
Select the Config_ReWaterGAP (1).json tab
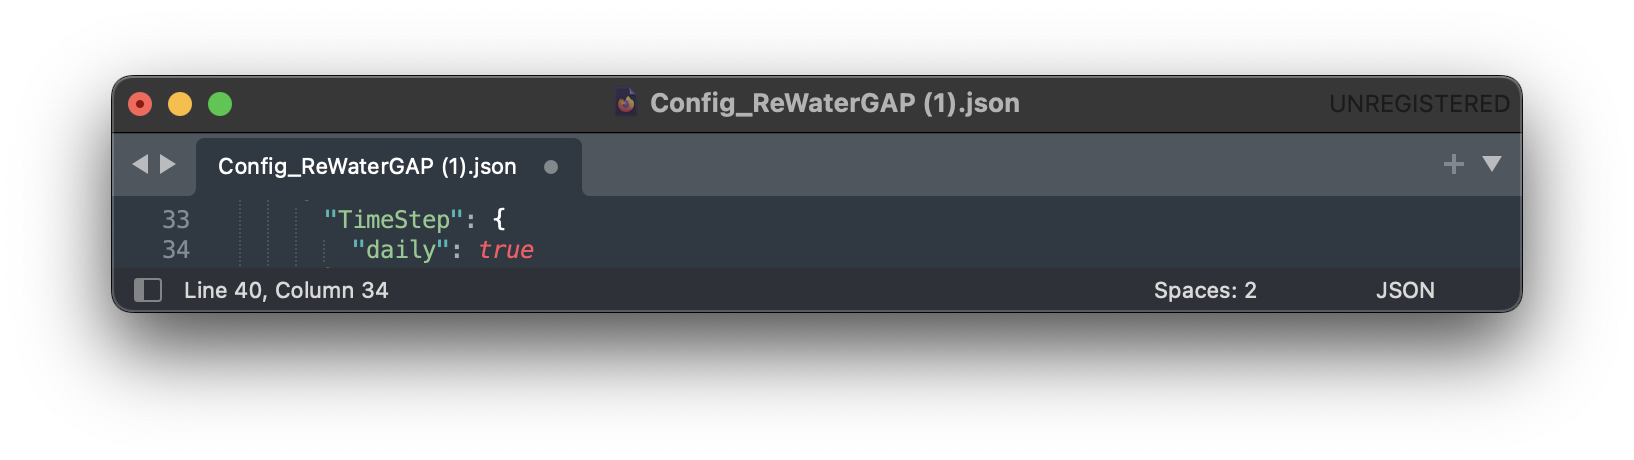pyautogui.click(x=367, y=166)
